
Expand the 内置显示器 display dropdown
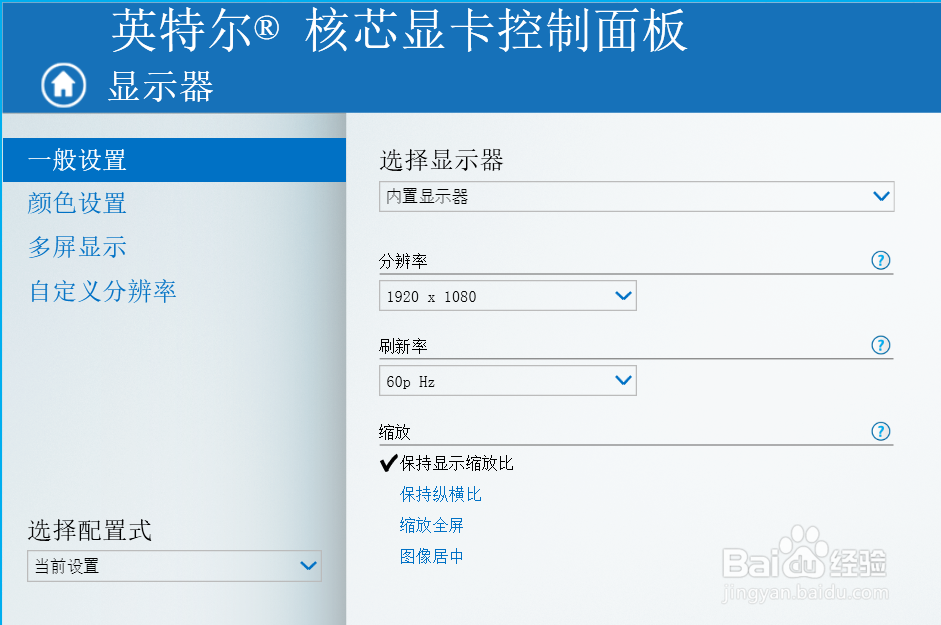point(637,196)
